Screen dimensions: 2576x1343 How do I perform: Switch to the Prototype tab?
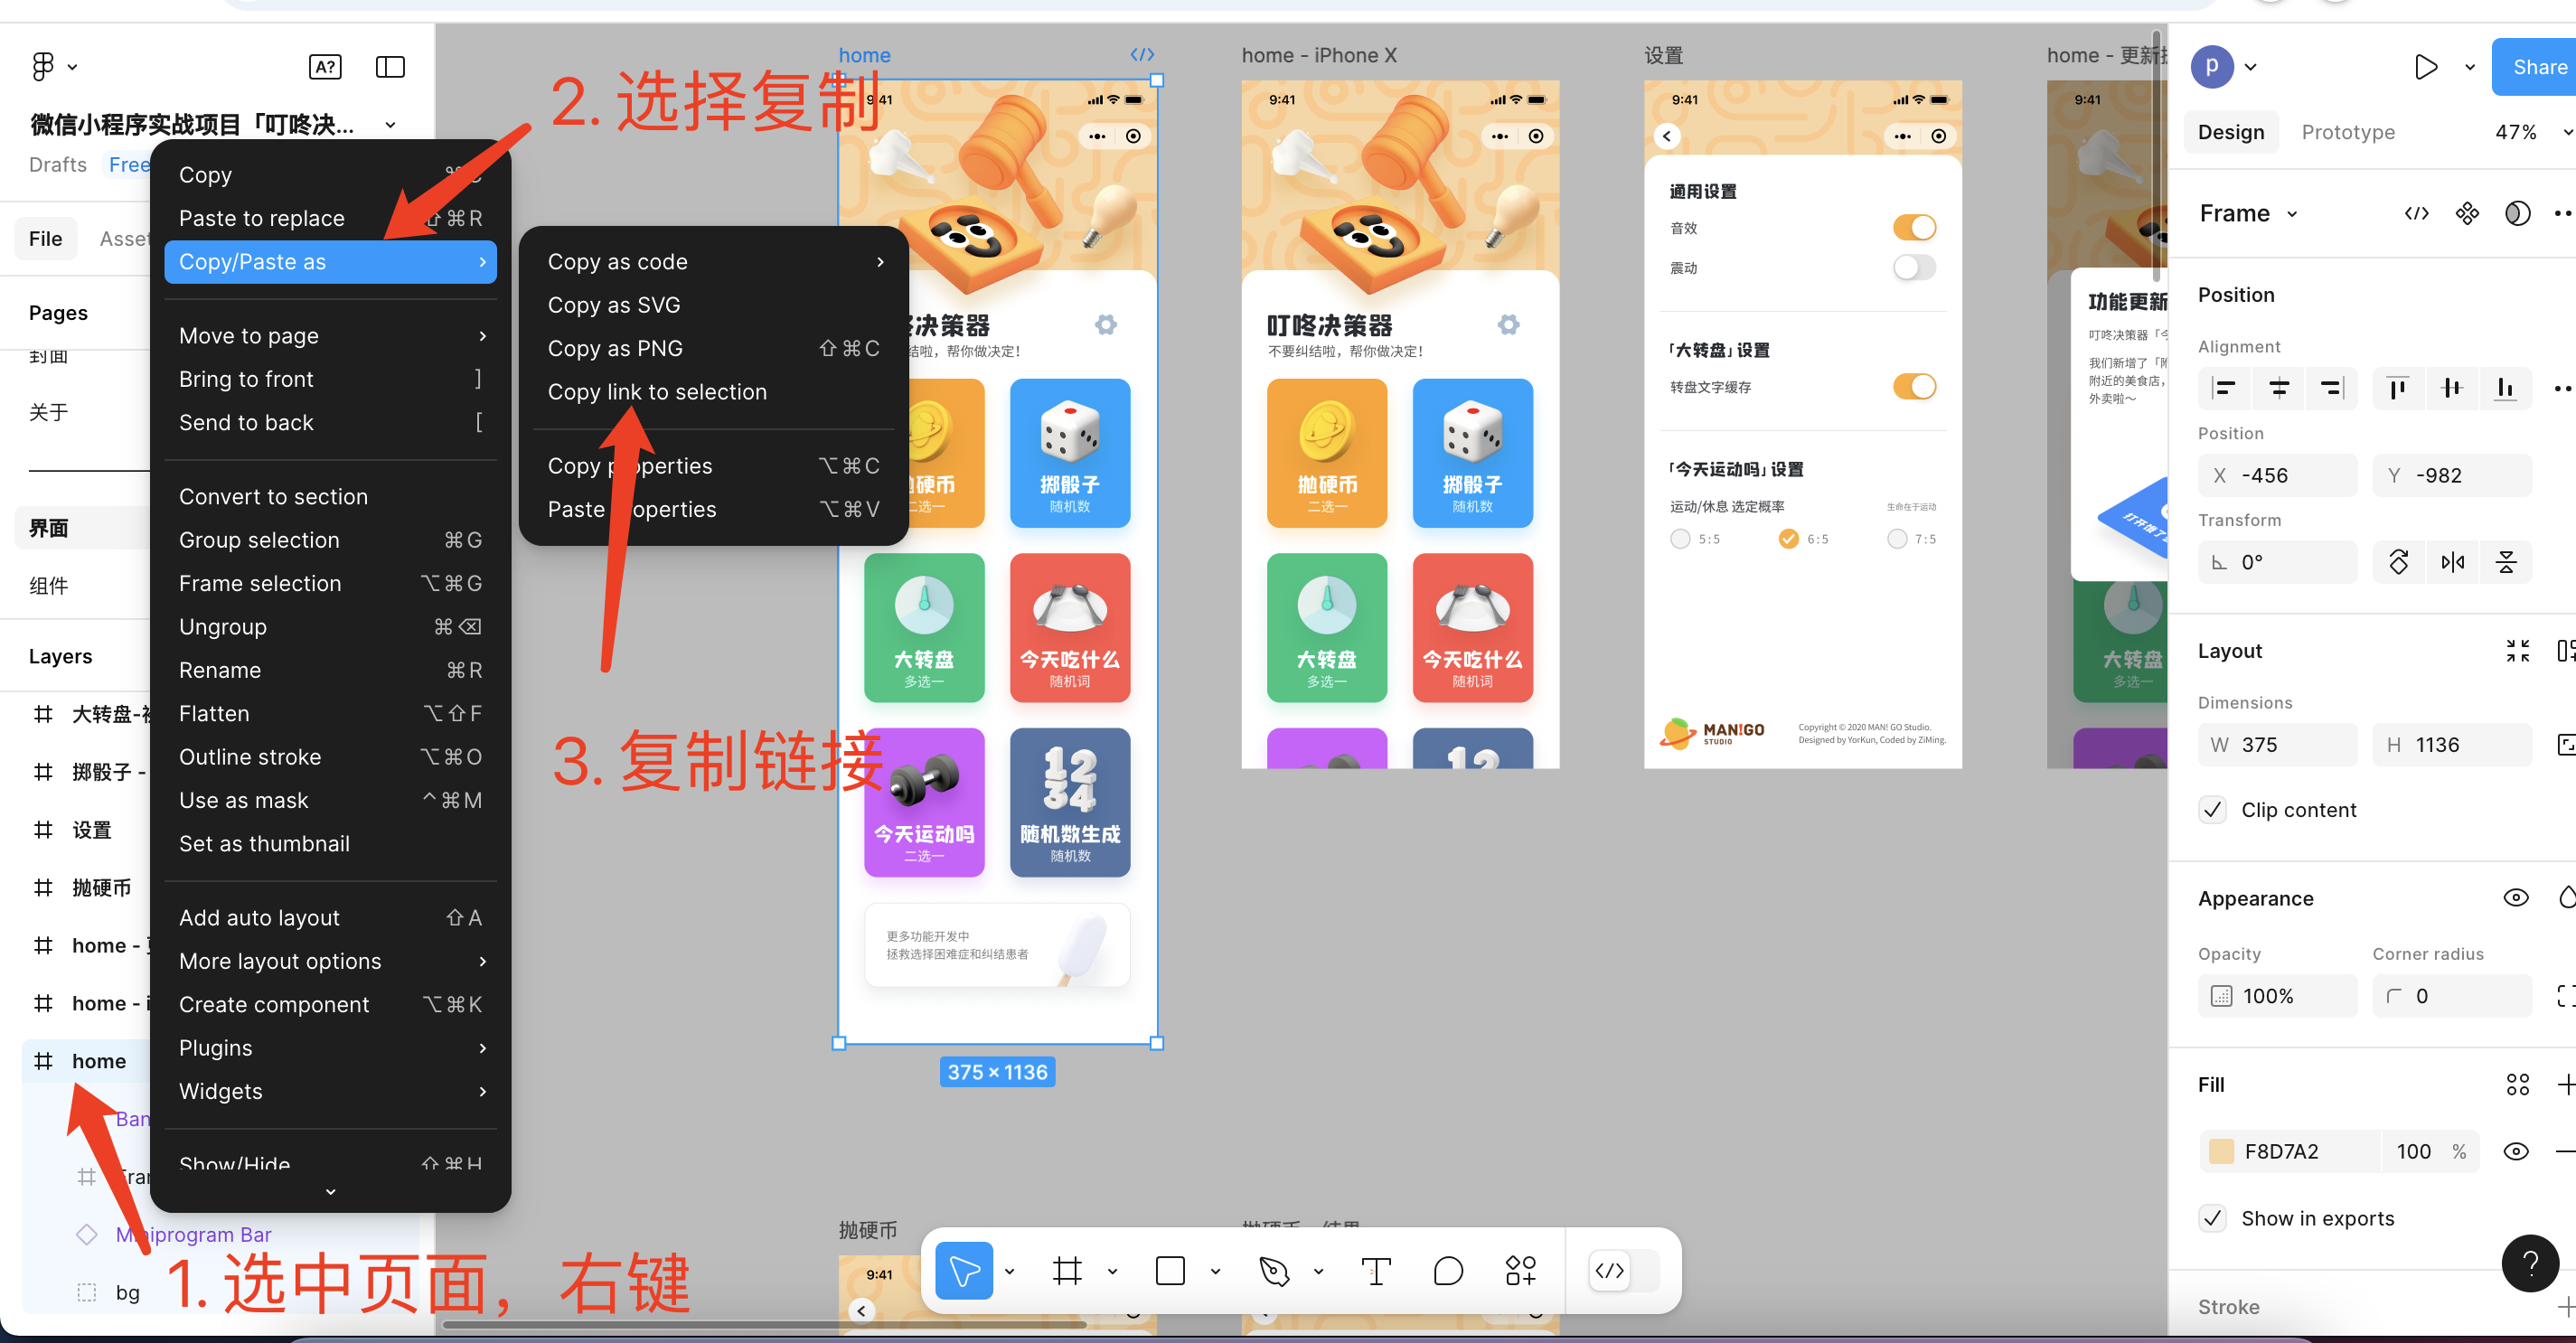pyautogui.click(x=2347, y=132)
